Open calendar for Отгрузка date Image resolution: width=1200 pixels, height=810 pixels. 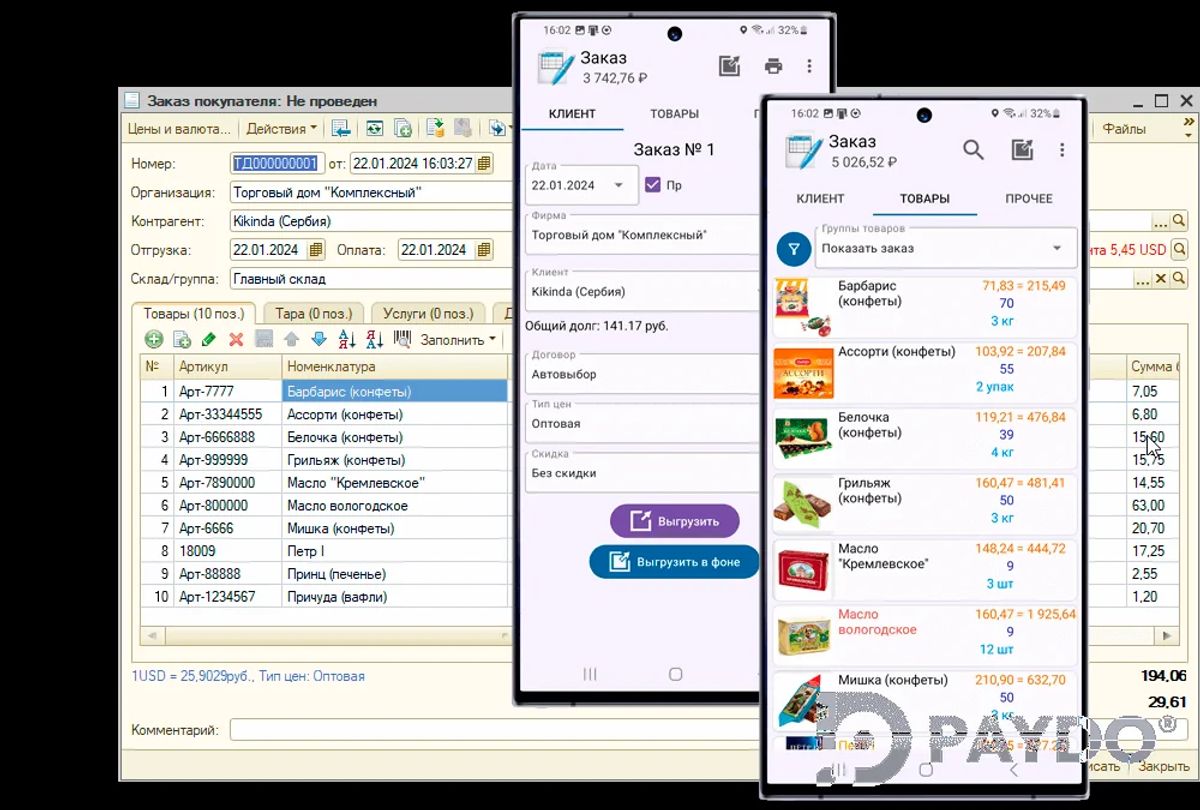pyautogui.click(x=316, y=249)
